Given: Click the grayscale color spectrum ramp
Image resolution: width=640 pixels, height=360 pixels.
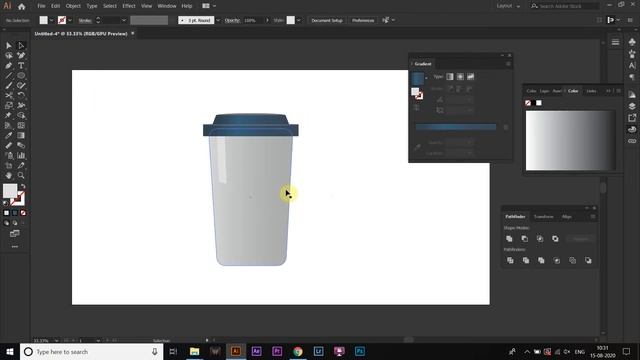Looking at the screenshot, I should pos(571,140).
